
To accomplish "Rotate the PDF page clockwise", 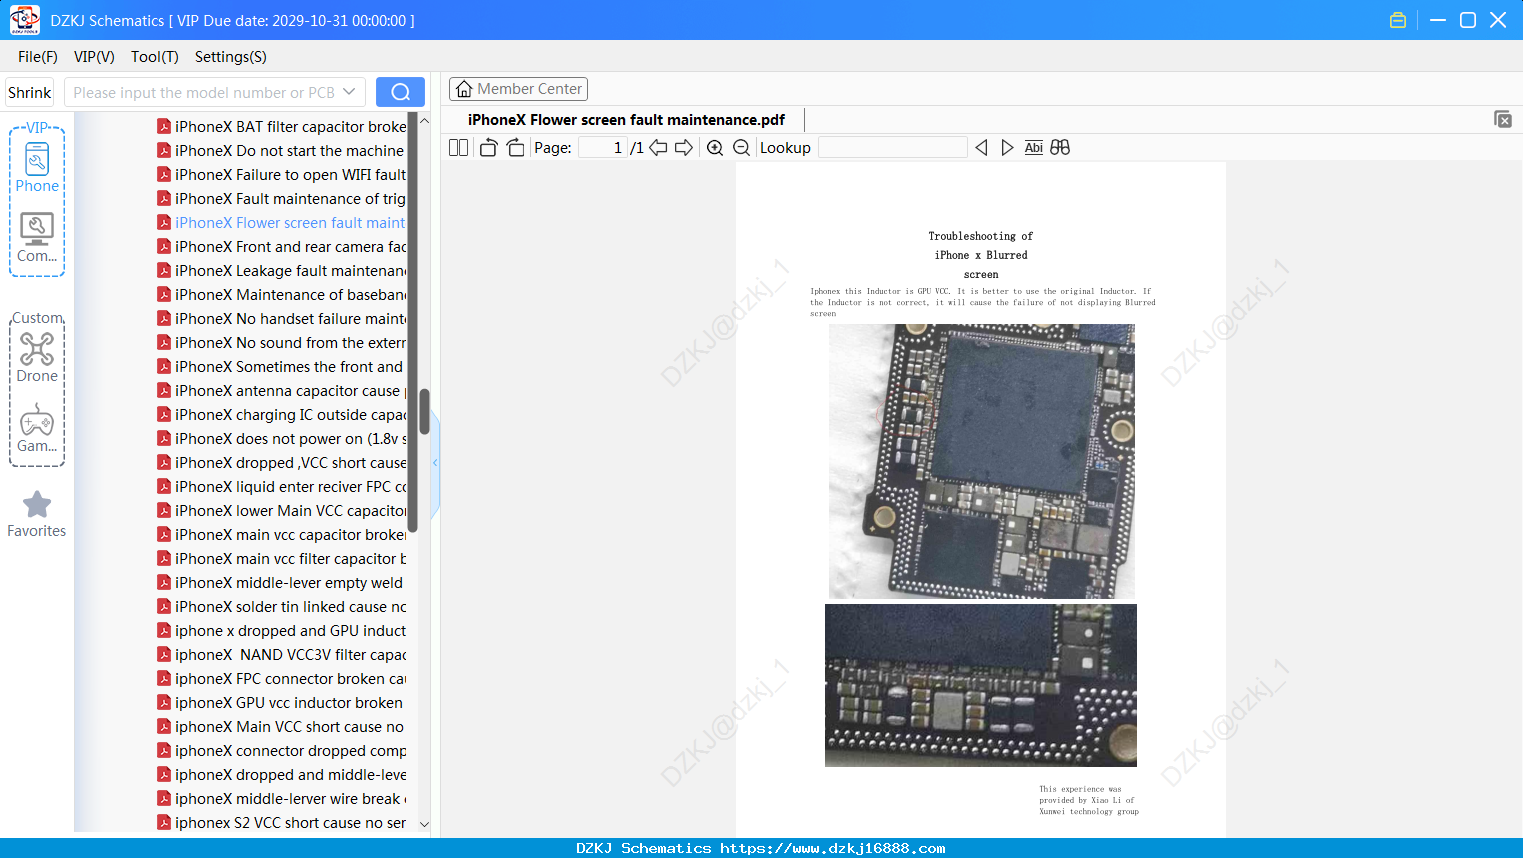I will click(x=515, y=148).
